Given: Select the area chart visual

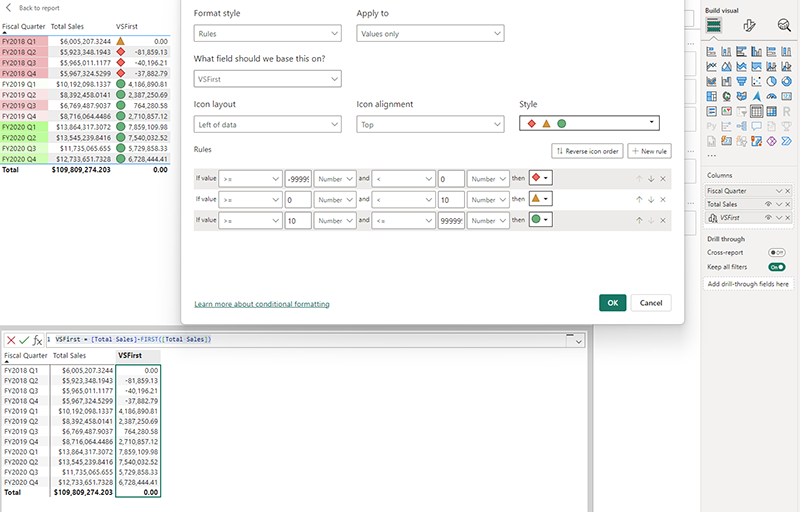Looking at the screenshot, I should (727, 66).
